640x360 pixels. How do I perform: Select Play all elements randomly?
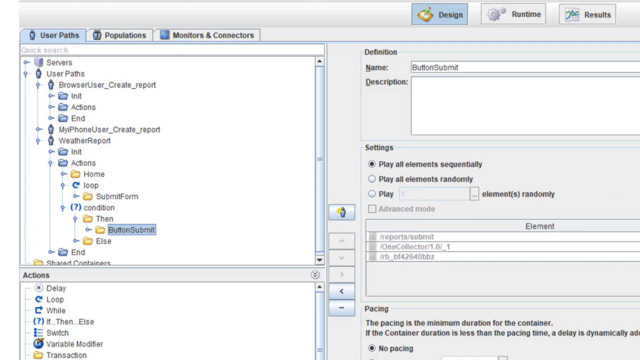click(x=372, y=179)
